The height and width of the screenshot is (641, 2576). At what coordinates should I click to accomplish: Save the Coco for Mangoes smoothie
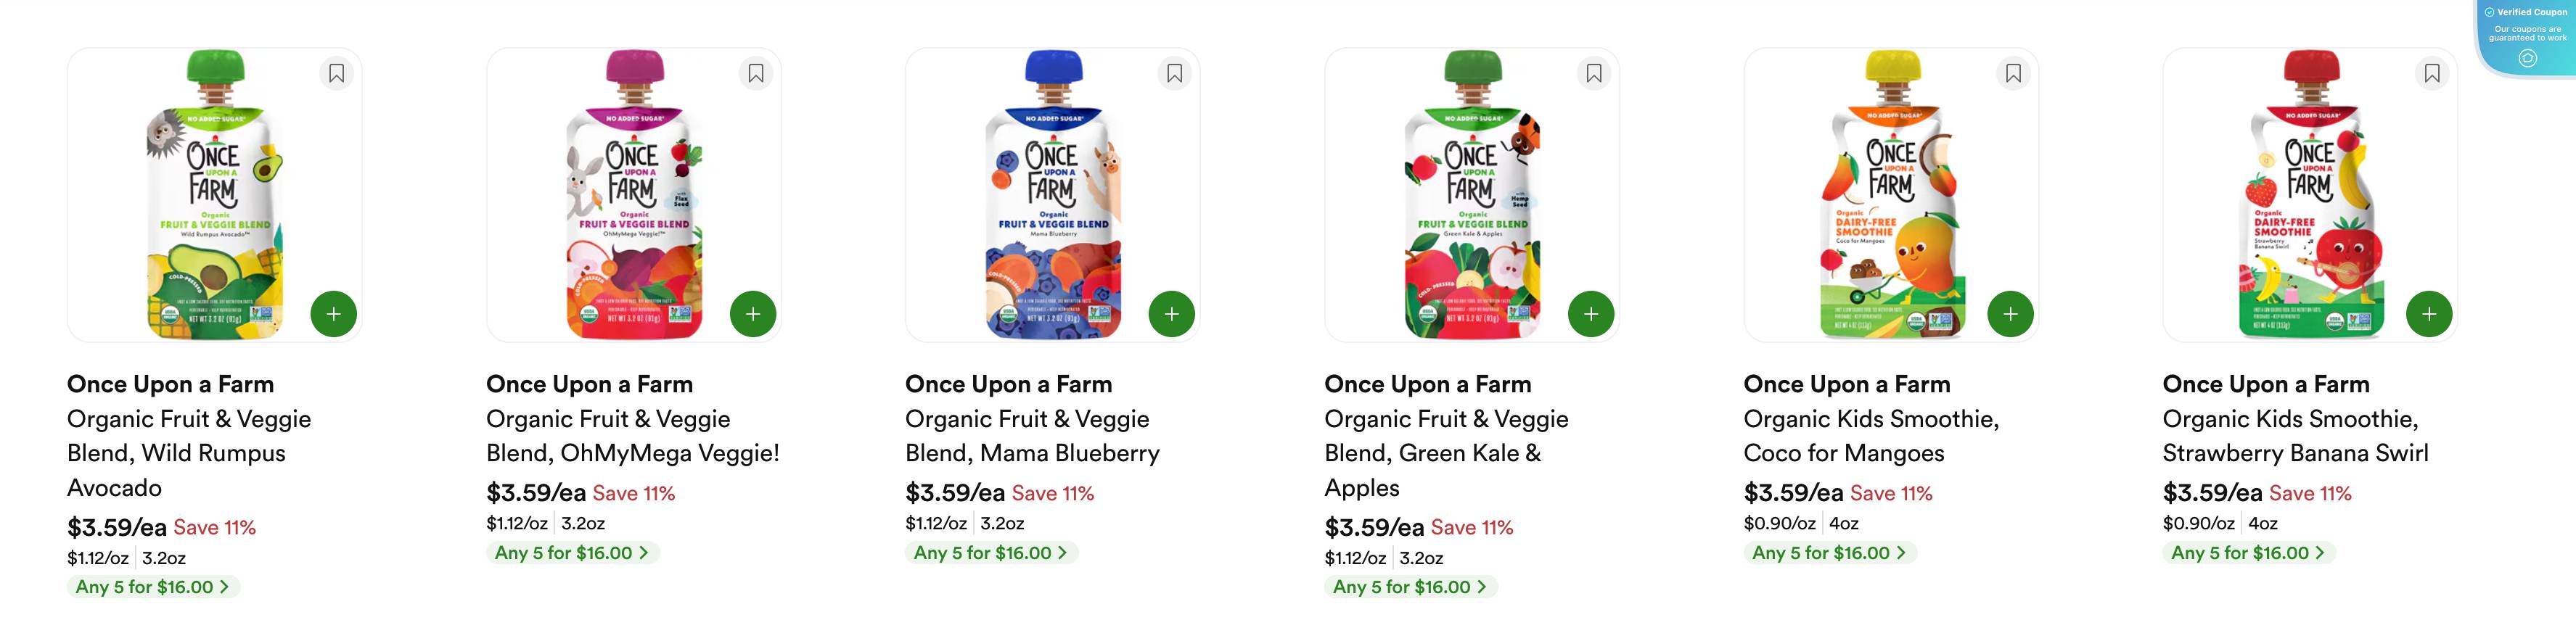click(2013, 73)
